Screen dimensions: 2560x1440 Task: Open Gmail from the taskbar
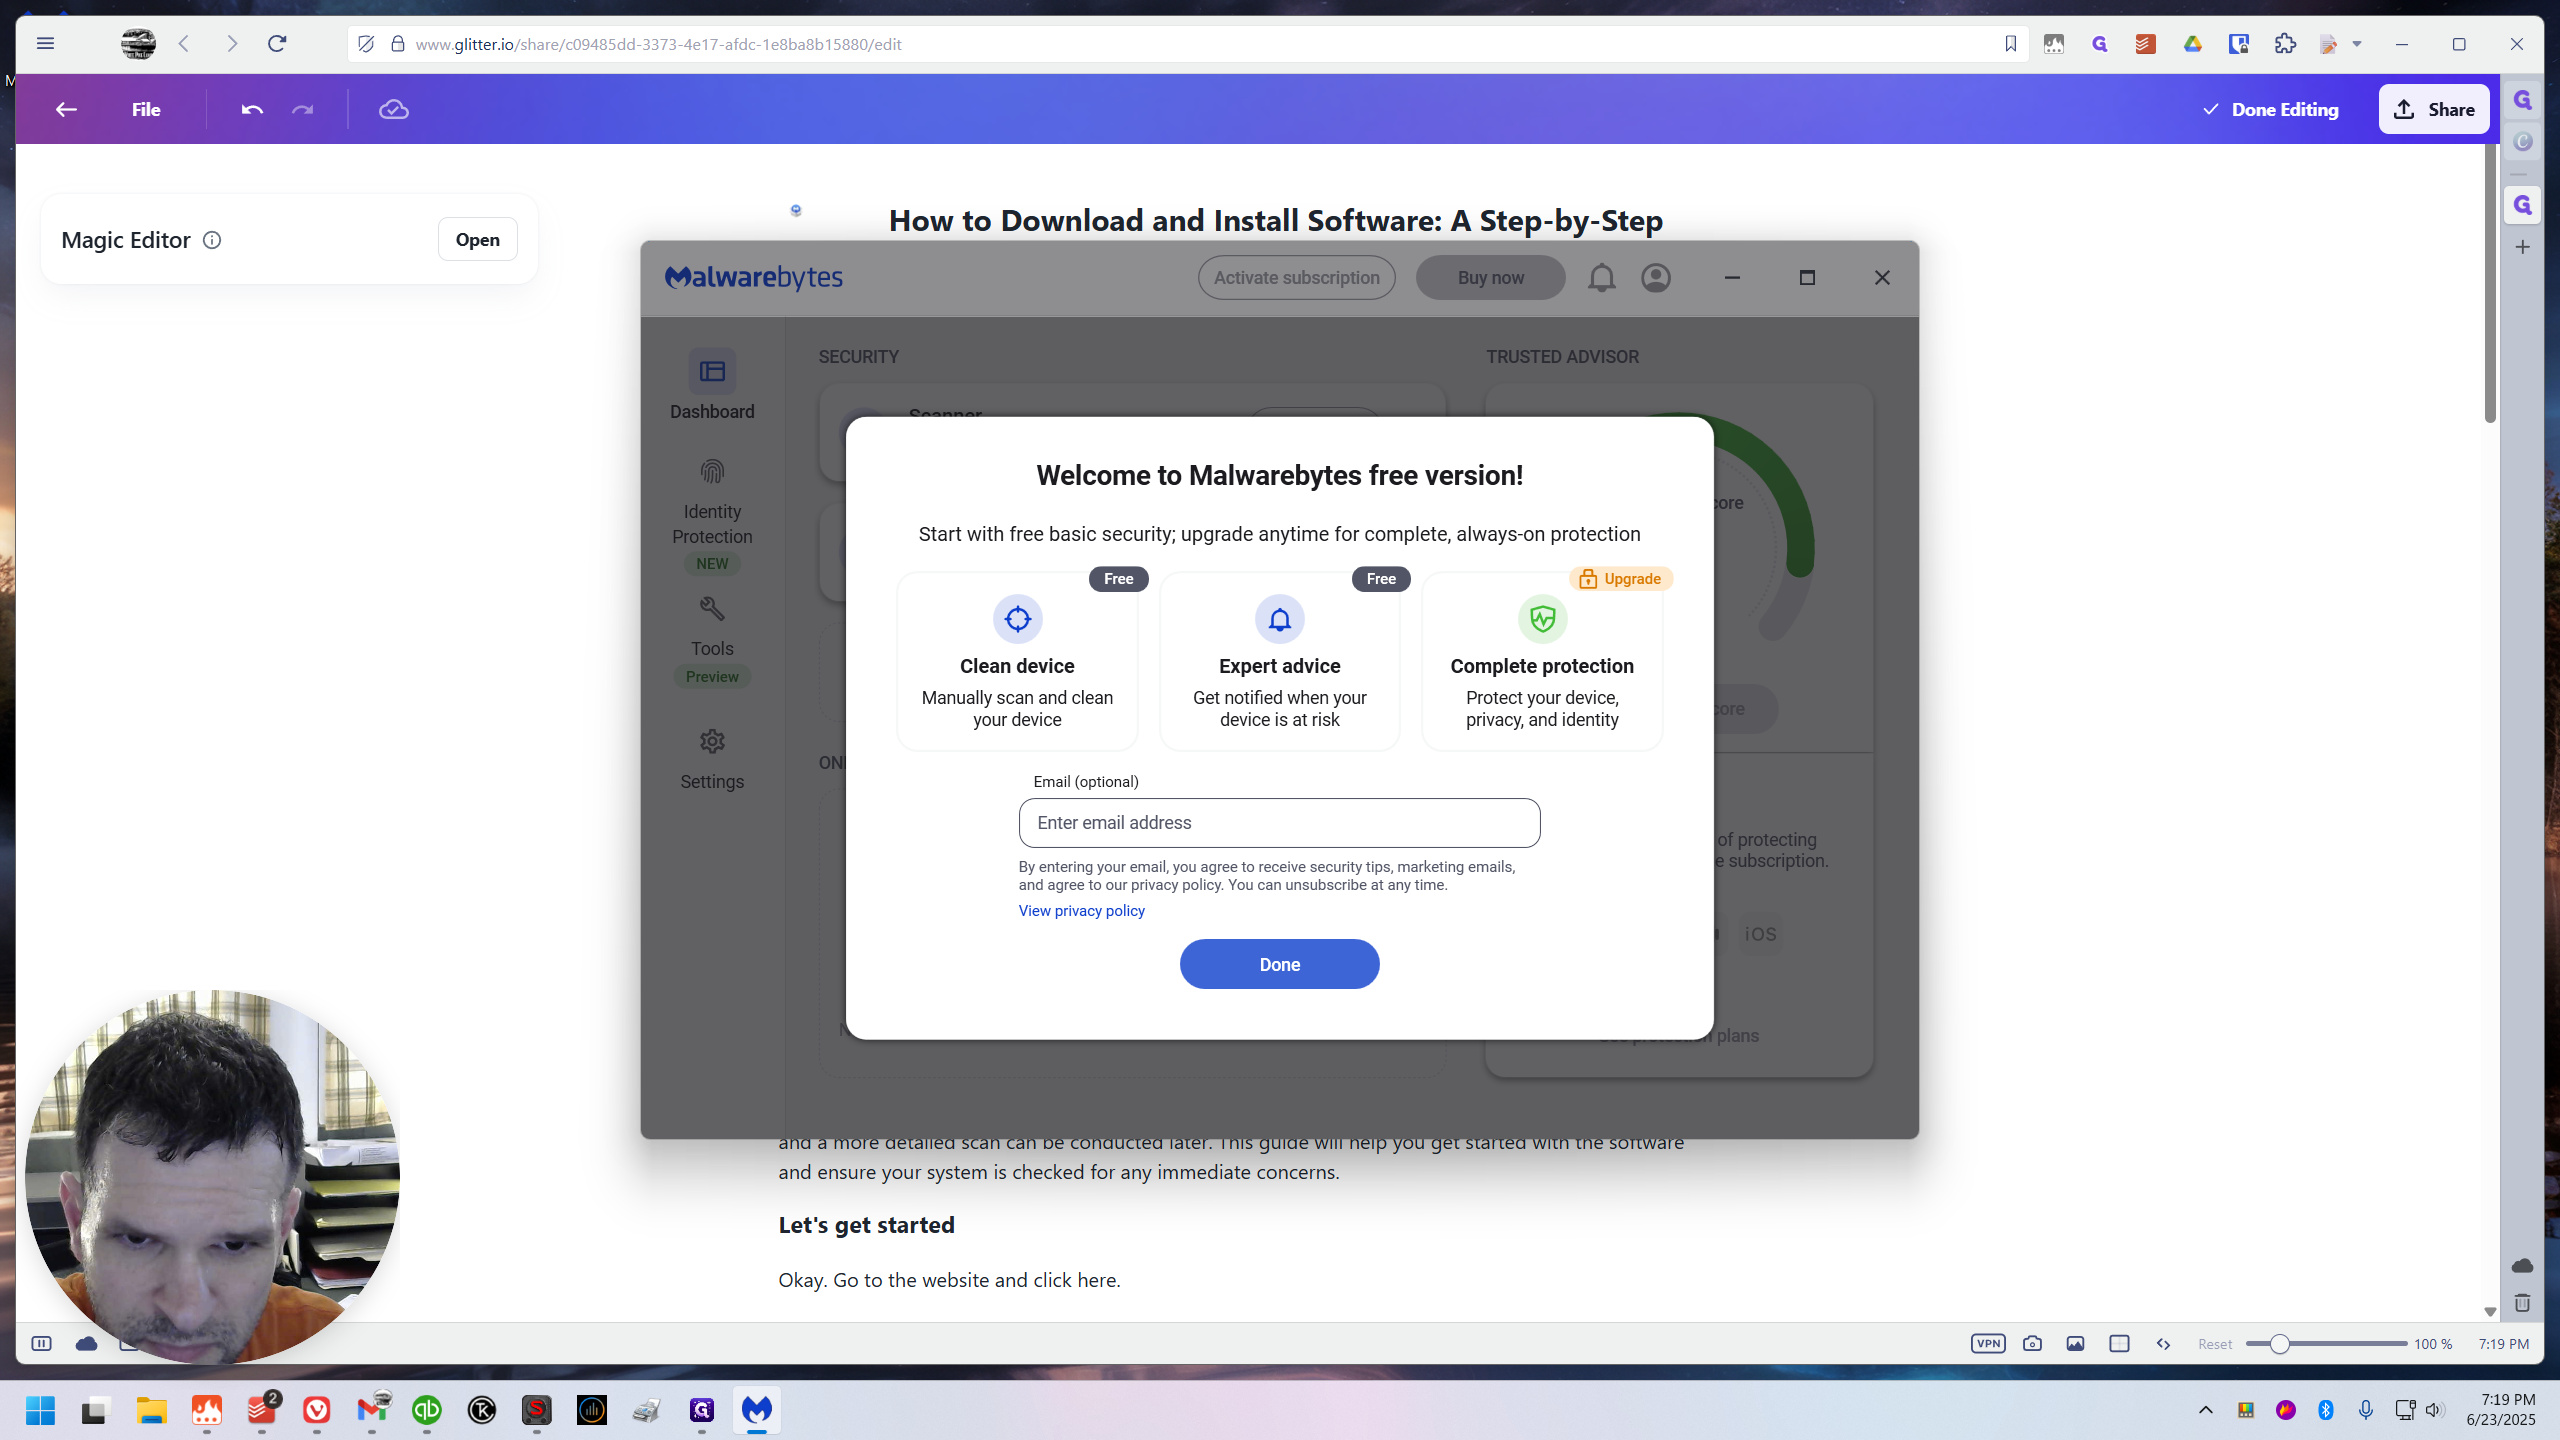click(x=372, y=1410)
